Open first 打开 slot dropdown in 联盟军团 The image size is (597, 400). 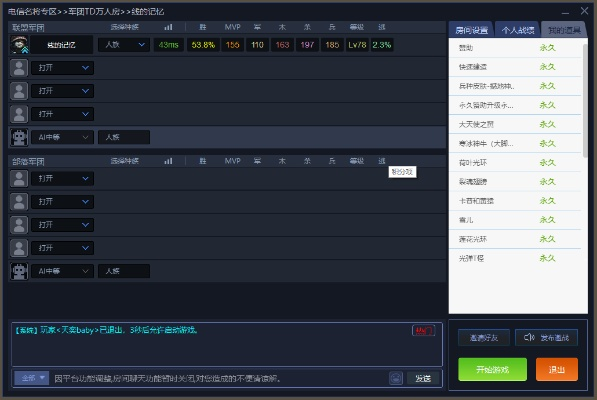pyautogui.click(x=62, y=68)
